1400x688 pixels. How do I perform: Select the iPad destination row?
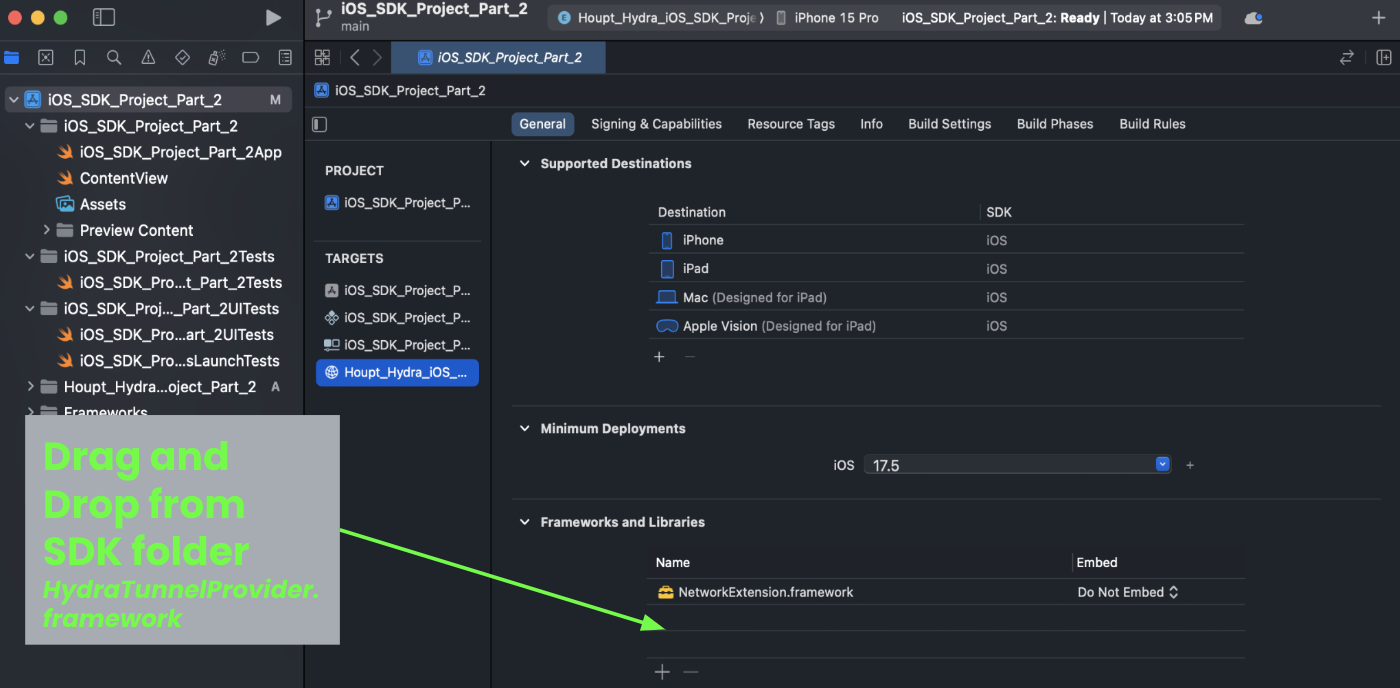click(947, 269)
